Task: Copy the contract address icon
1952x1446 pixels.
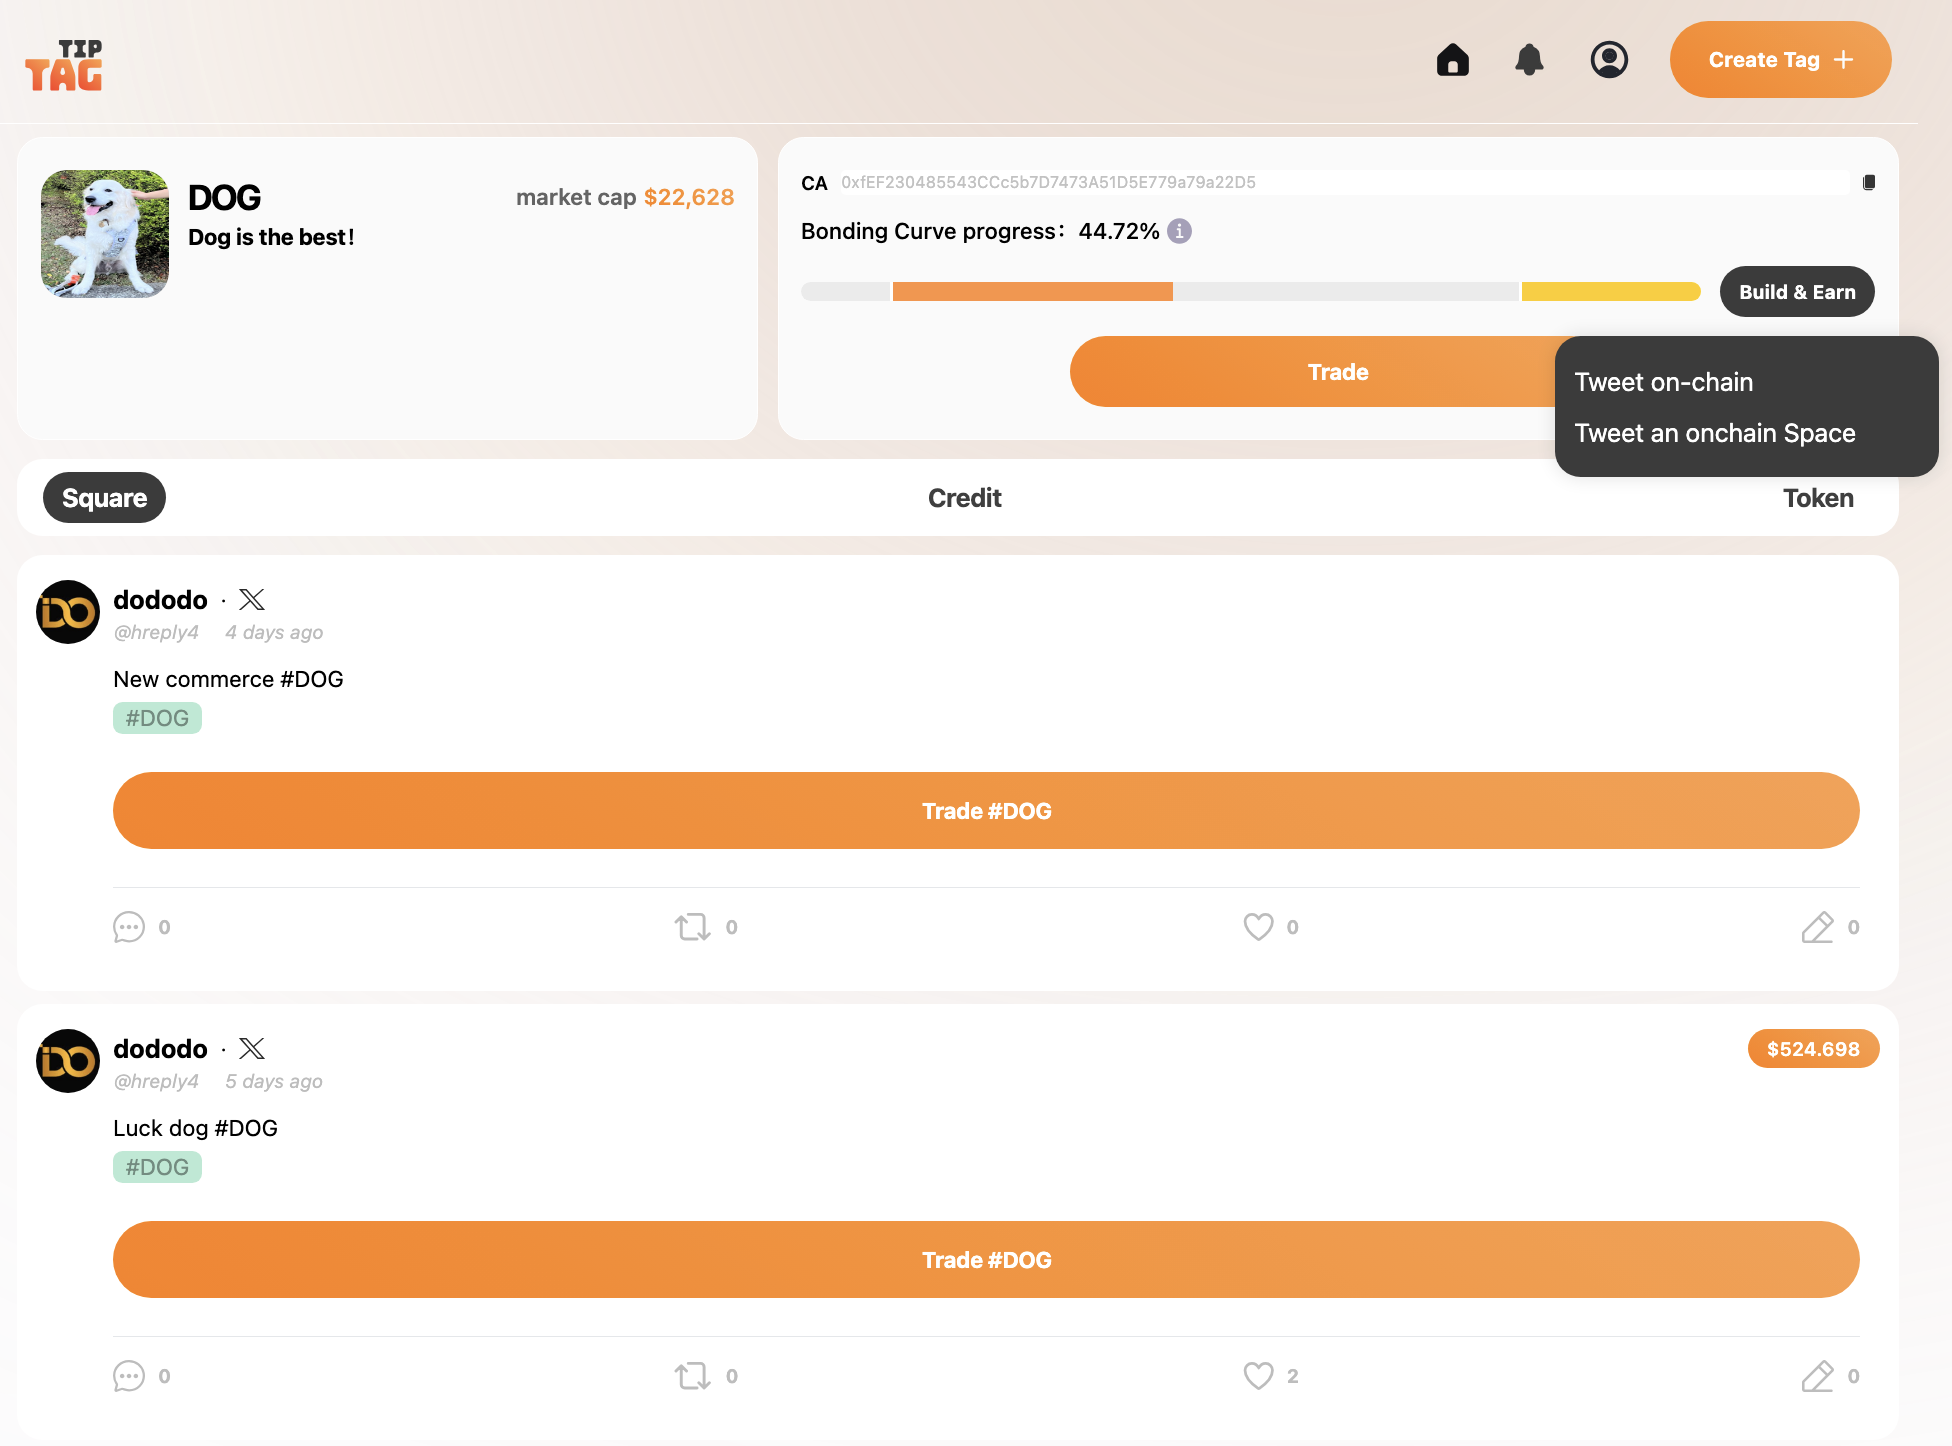Action: [1869, 182]
